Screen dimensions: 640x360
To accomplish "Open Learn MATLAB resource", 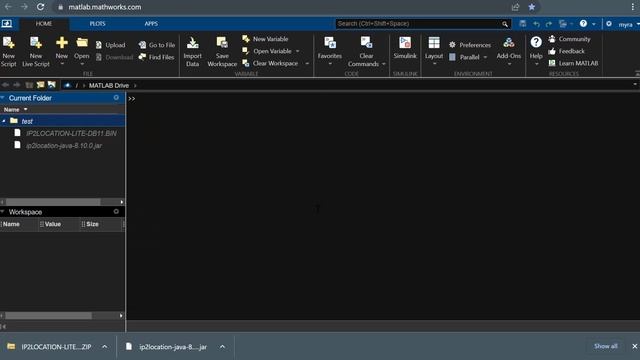I will (x=573, y=63).
